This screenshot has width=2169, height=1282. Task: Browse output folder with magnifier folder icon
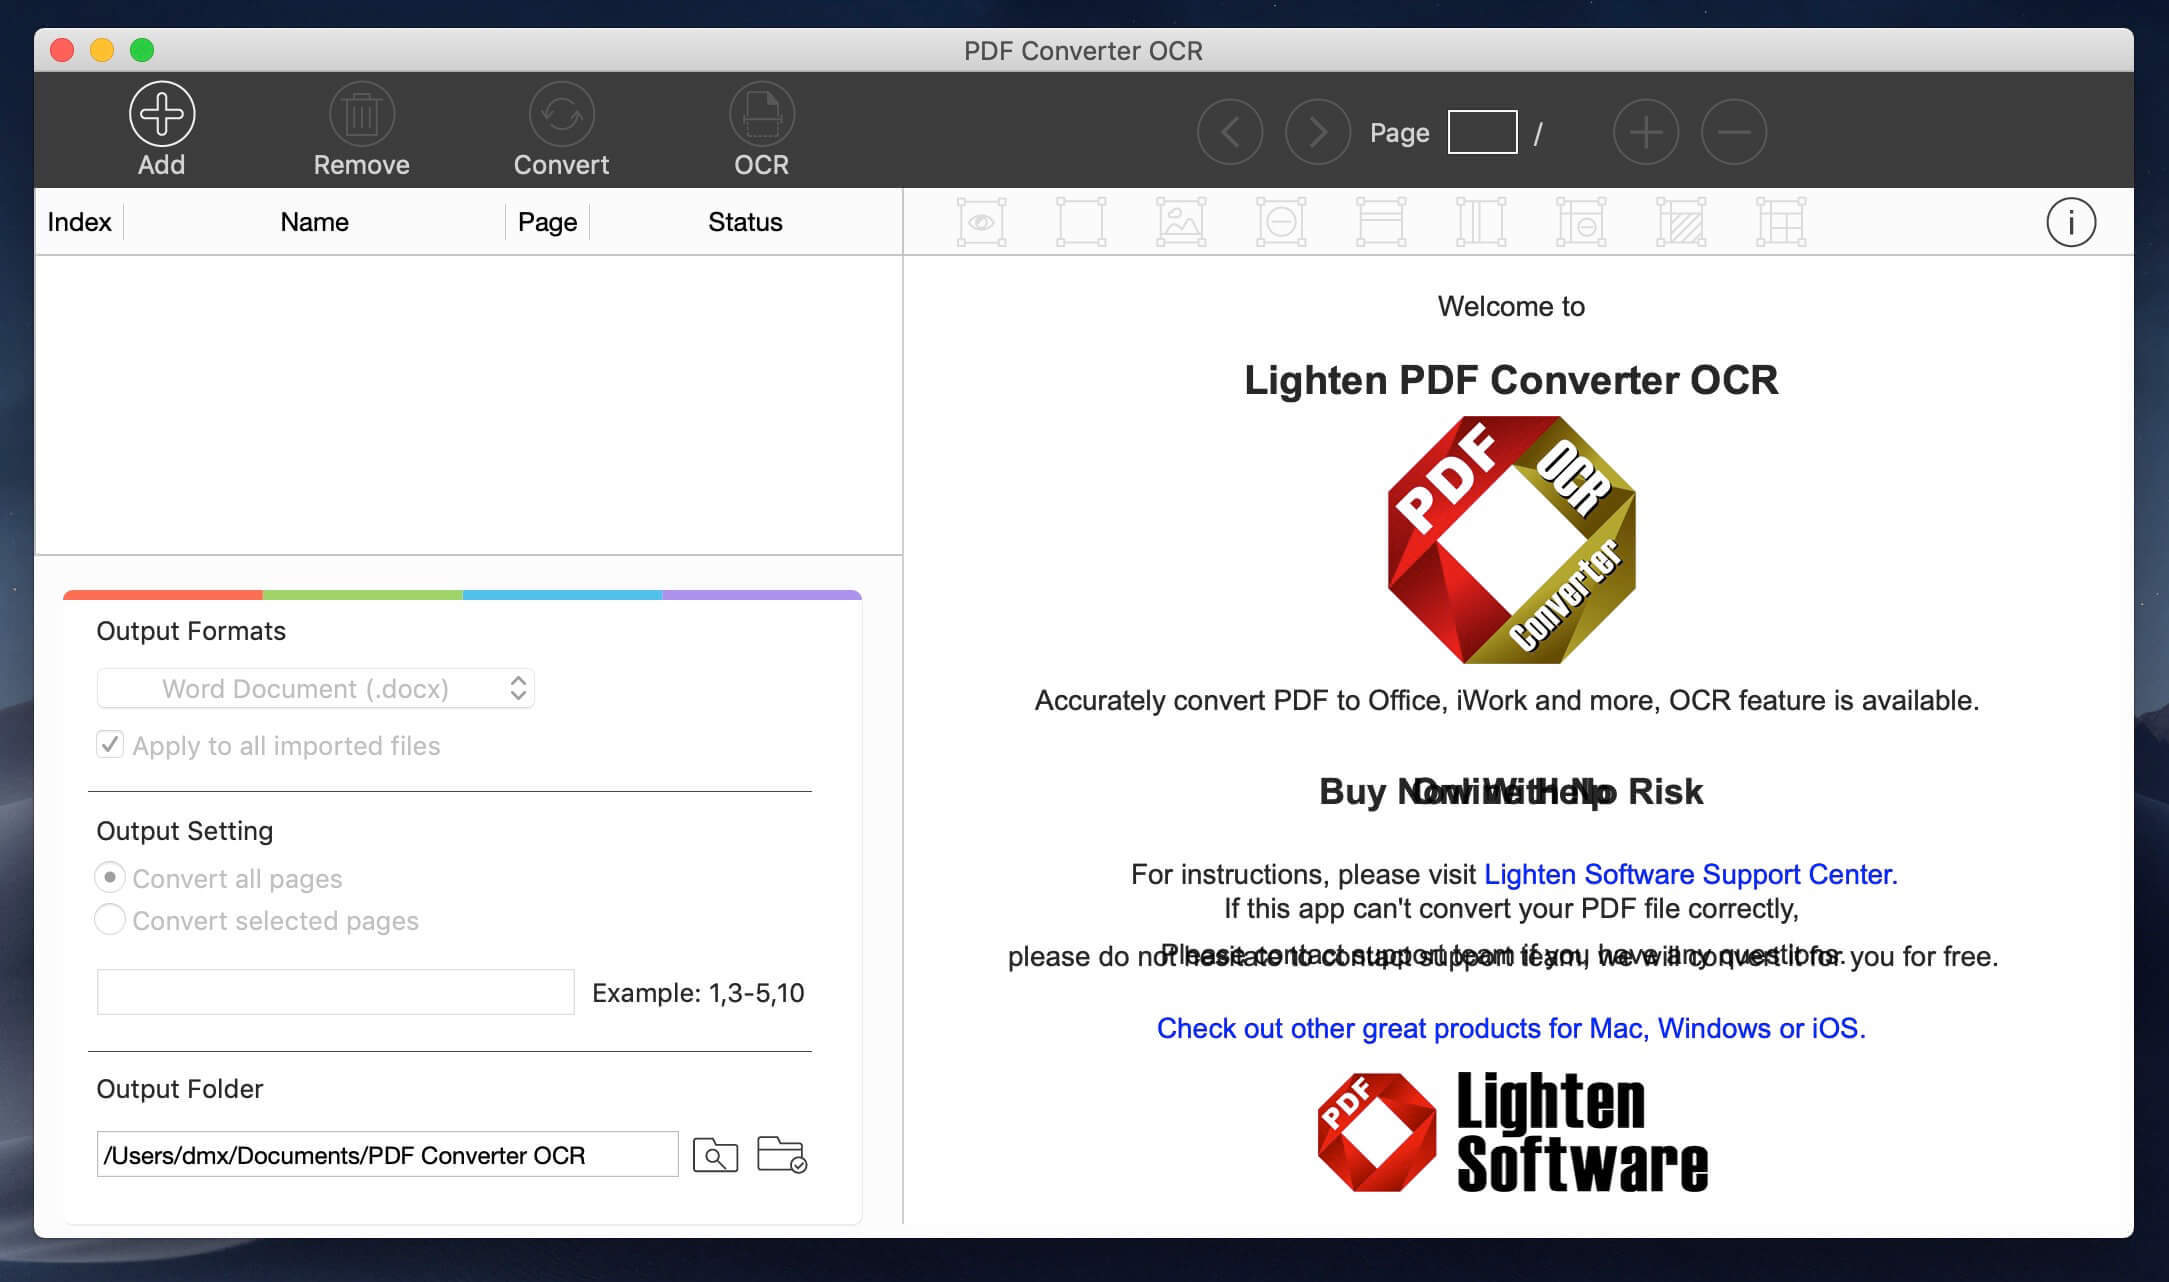pyautogui.click(x=715, y=1155)
